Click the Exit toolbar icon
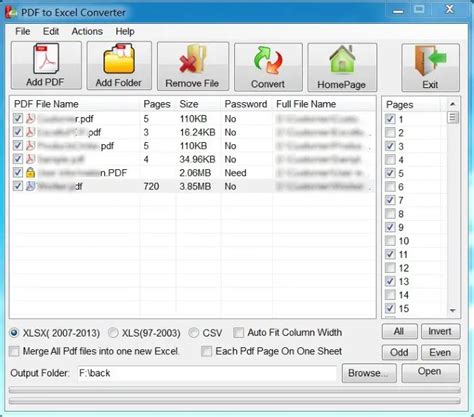Viewport: 474px width, 417px height. click(430, 67)
